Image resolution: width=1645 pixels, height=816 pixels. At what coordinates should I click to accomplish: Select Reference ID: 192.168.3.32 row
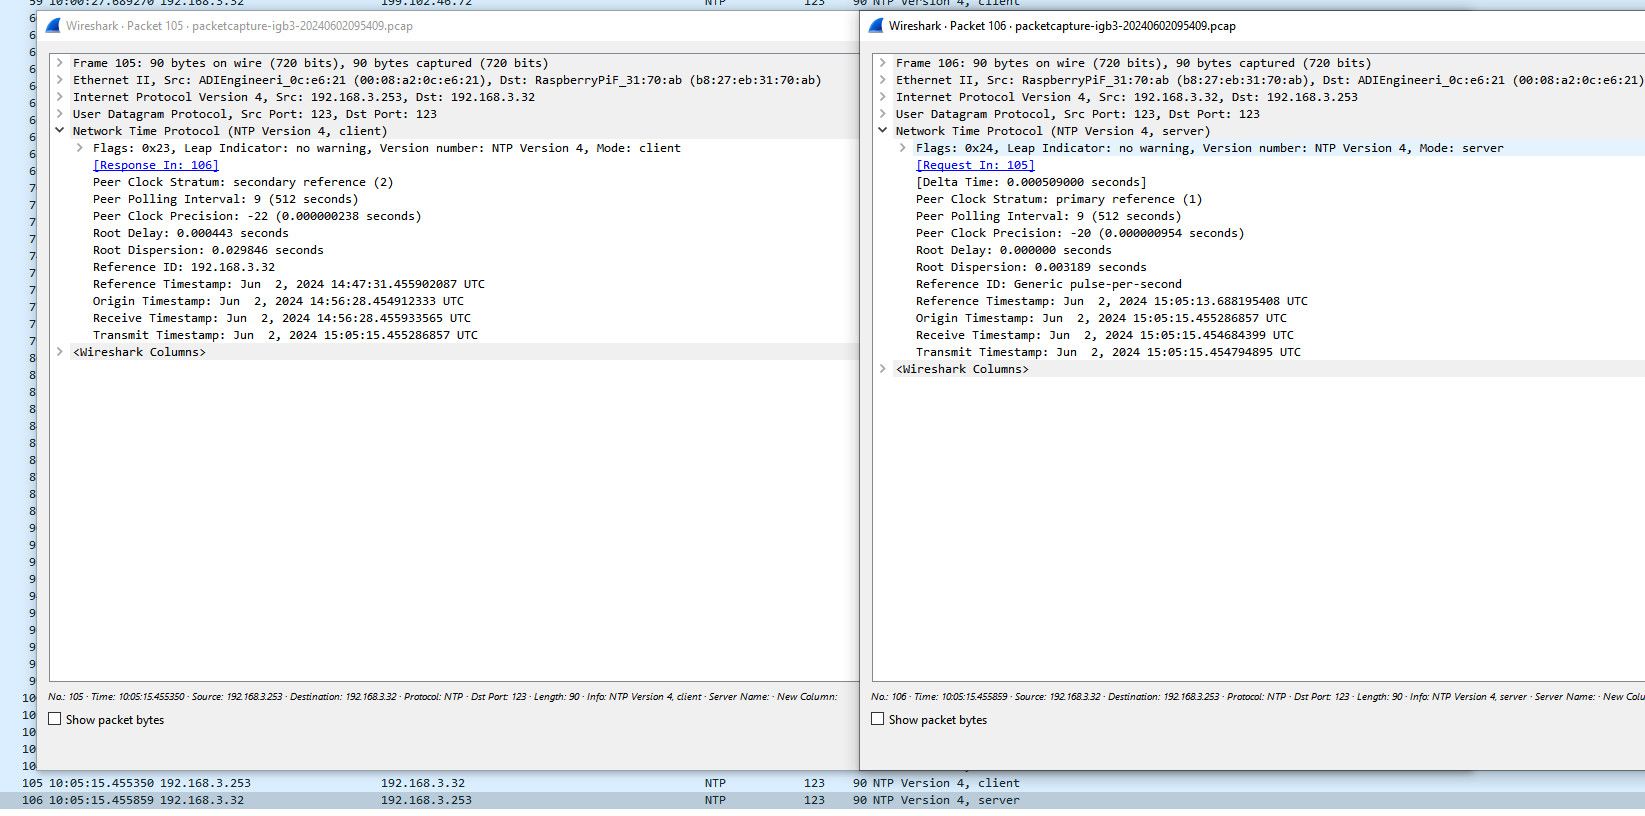click(x=184, y=267)
